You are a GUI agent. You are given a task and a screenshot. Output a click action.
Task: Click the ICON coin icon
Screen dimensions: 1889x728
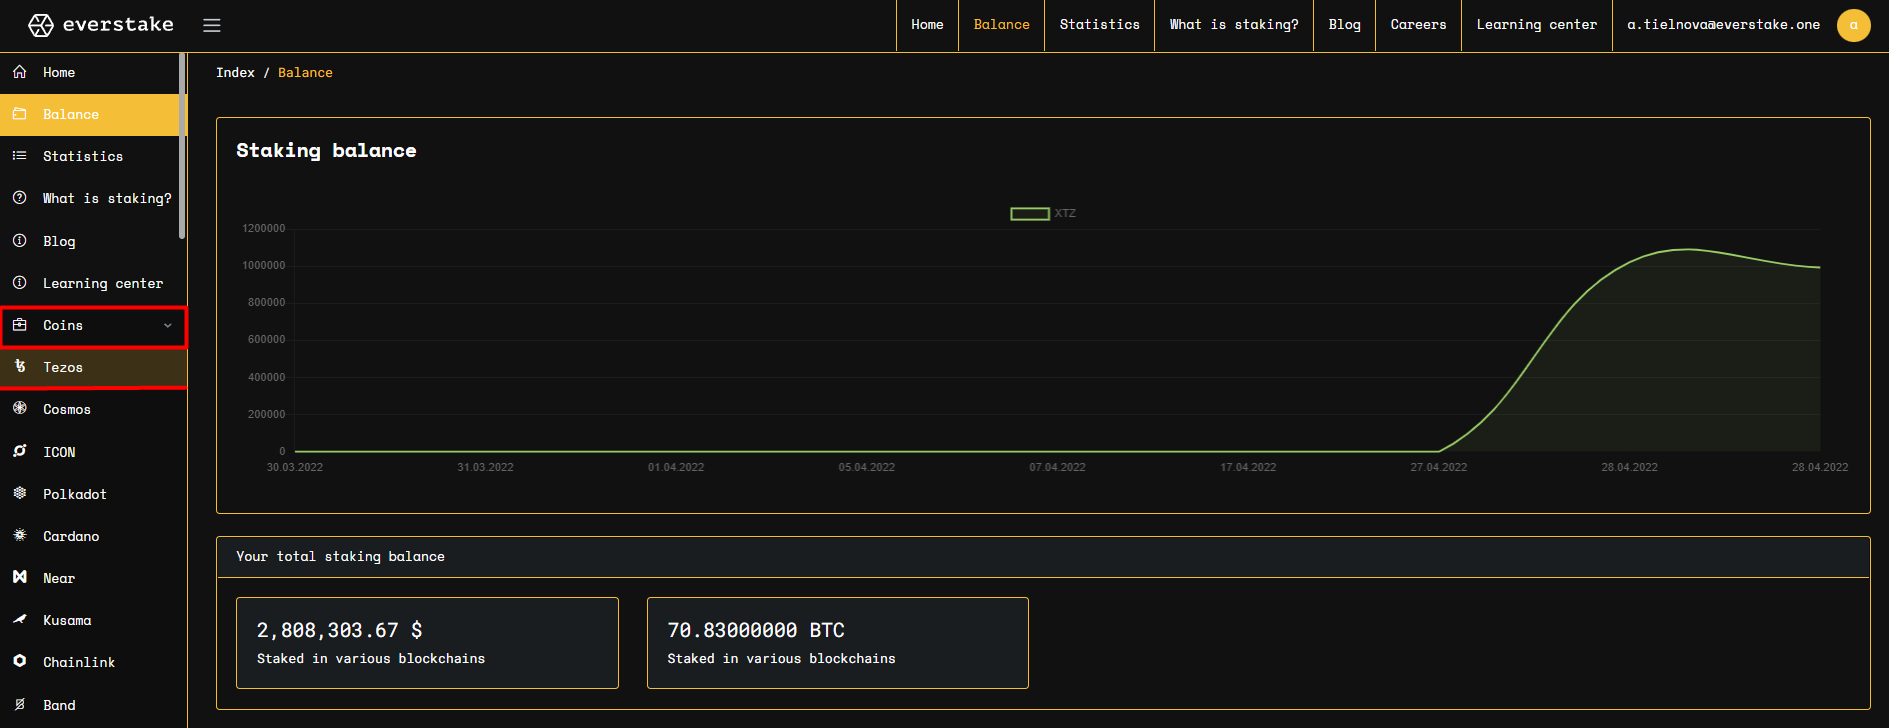pyautogui.click(x=20, y=452)
